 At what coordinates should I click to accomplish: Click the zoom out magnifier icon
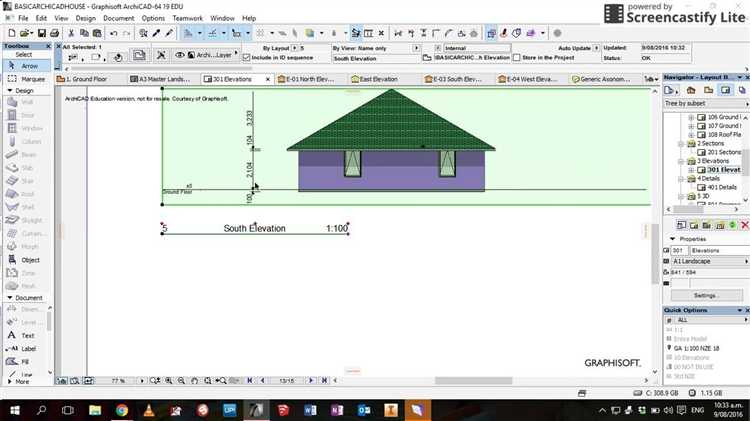182,381
